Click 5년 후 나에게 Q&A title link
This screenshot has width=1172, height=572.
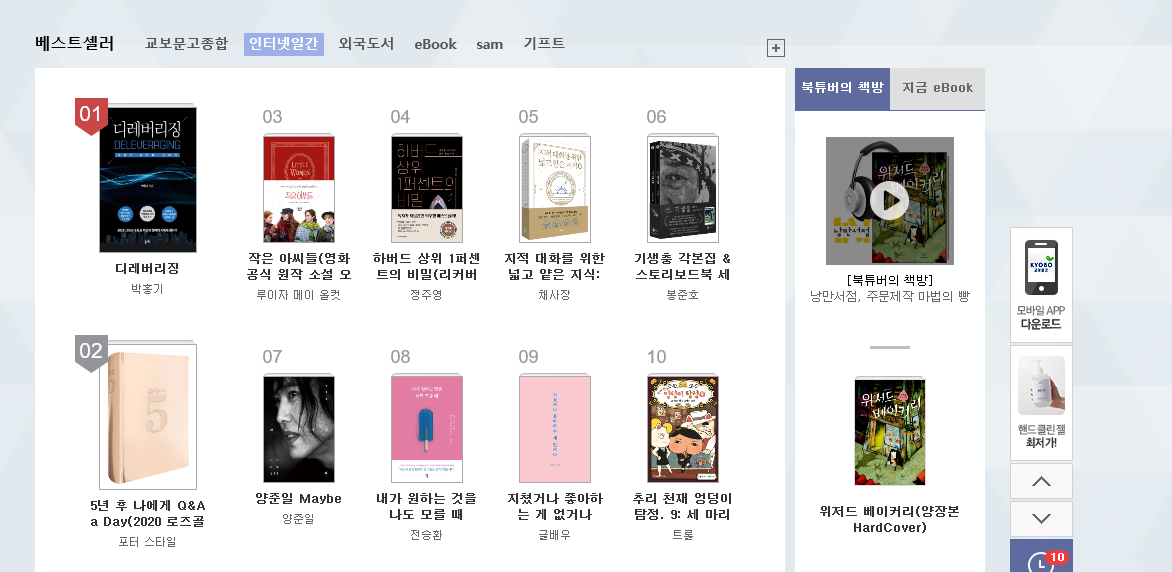coord(147,513)
